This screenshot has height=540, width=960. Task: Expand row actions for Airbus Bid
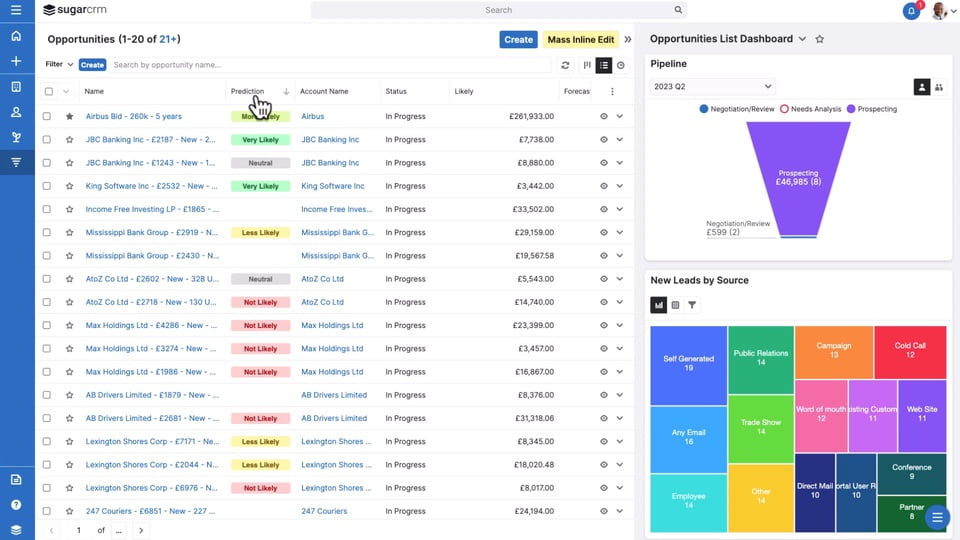[x=620, y=116]
